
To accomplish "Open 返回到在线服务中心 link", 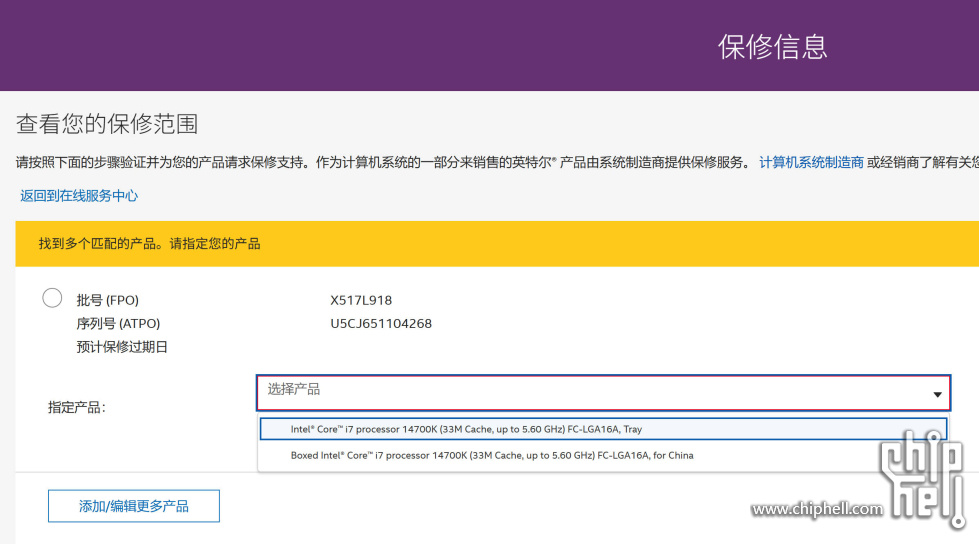I will (79, 196).
